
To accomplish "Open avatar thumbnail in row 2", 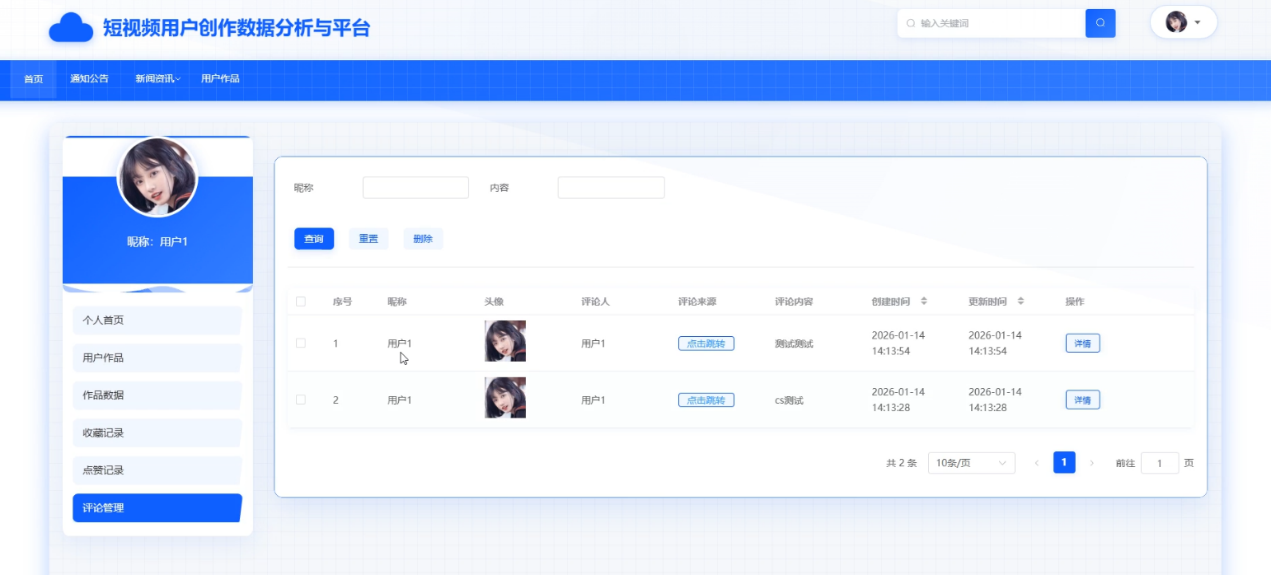I will 505,397.
